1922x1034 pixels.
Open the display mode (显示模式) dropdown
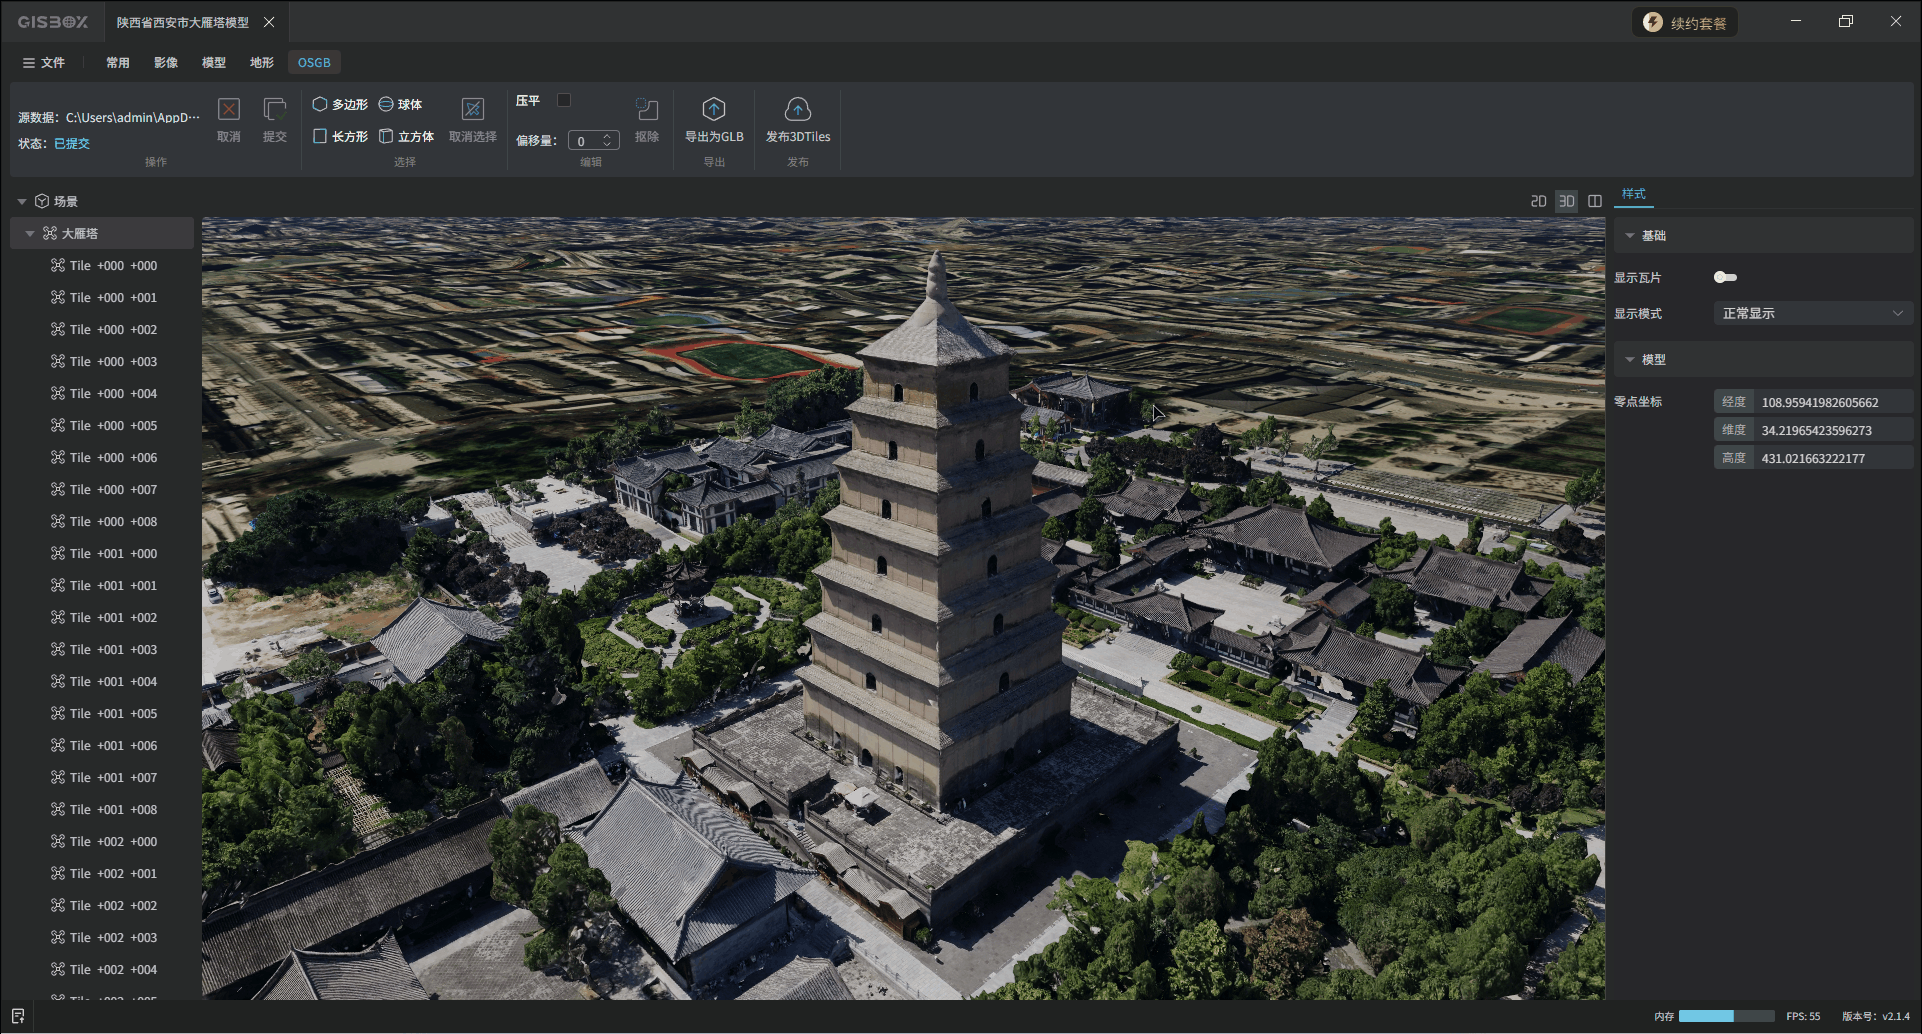tap(1811, 313)
